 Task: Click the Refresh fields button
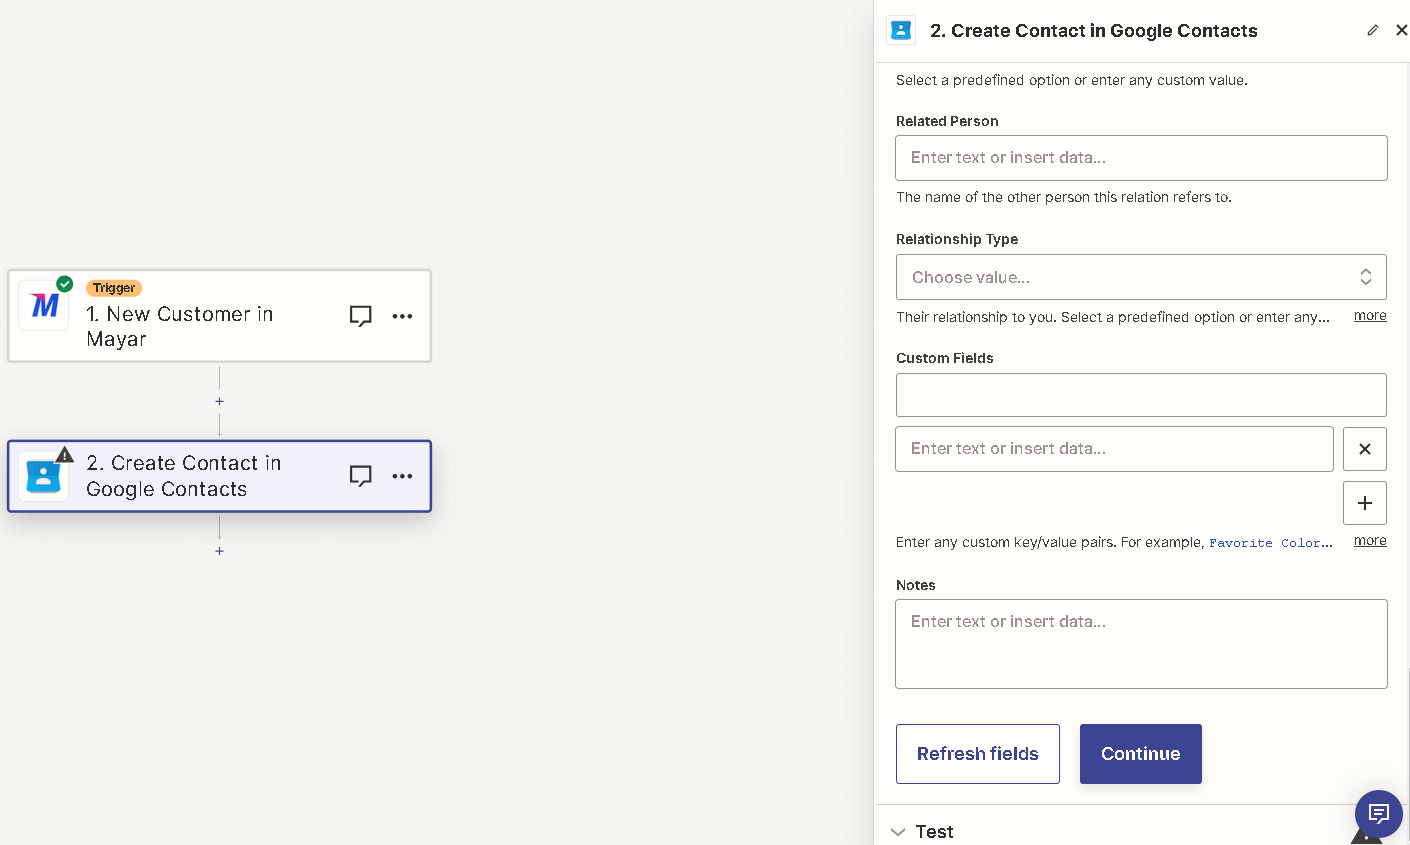click(x=978, y=754)
